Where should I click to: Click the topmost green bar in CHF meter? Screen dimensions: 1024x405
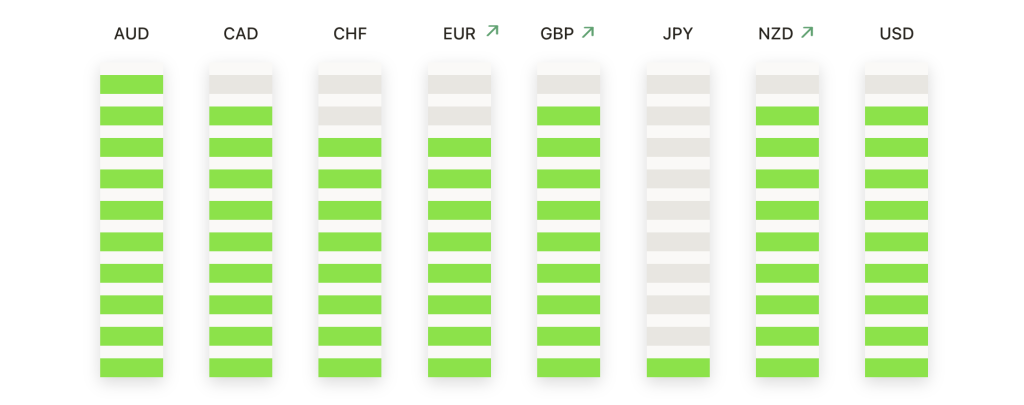coord(350,148)
